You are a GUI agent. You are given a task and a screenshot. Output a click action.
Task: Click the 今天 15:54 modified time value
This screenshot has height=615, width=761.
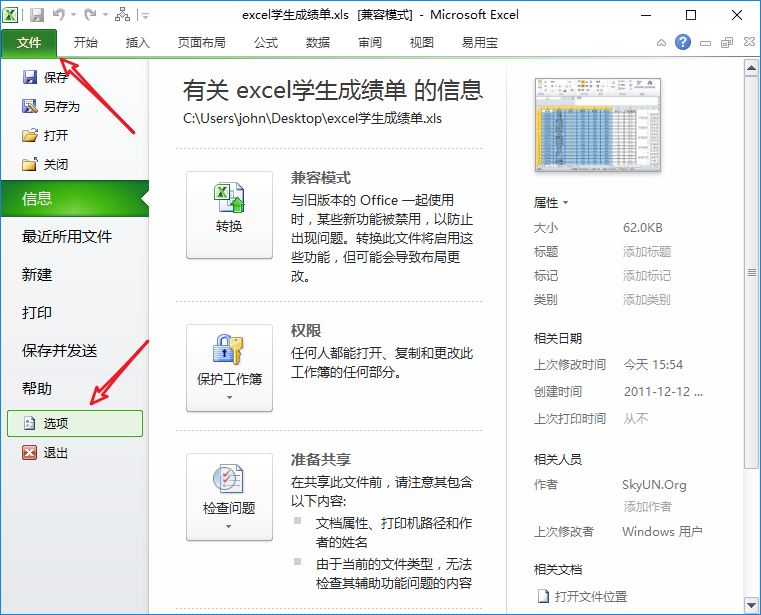[653, 365]
